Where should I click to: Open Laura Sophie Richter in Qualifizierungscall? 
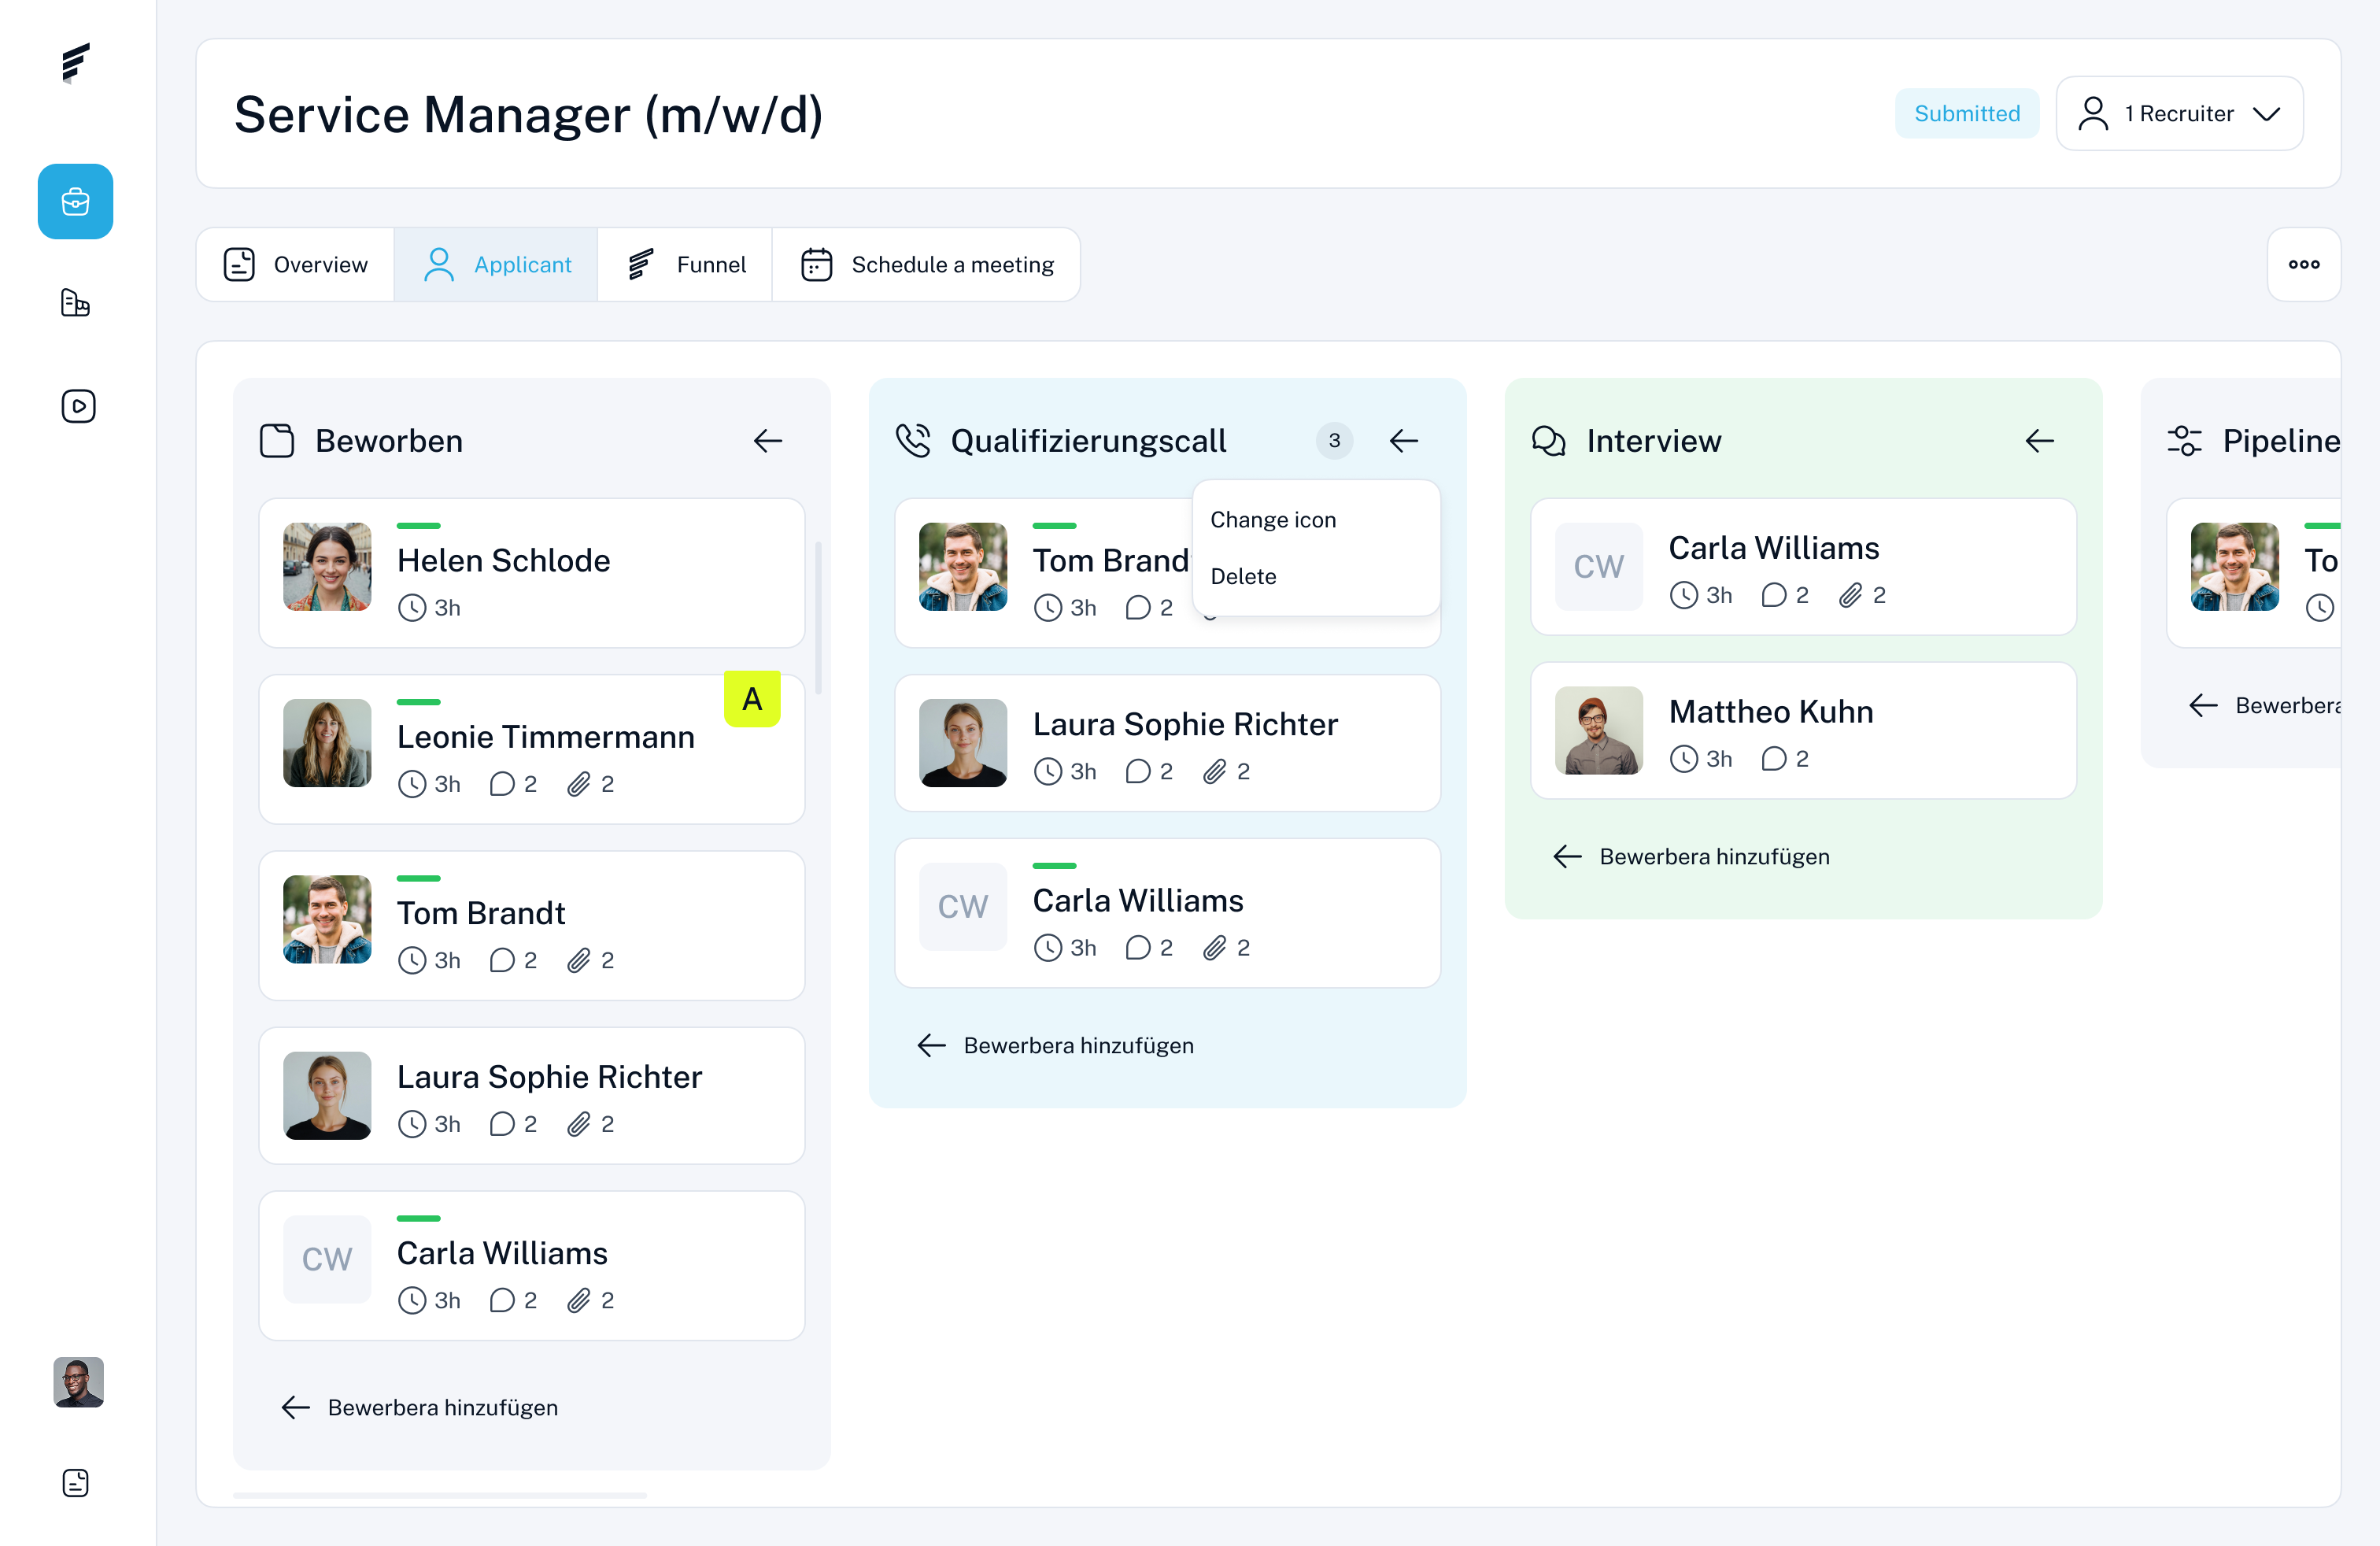click(1168, 743)
